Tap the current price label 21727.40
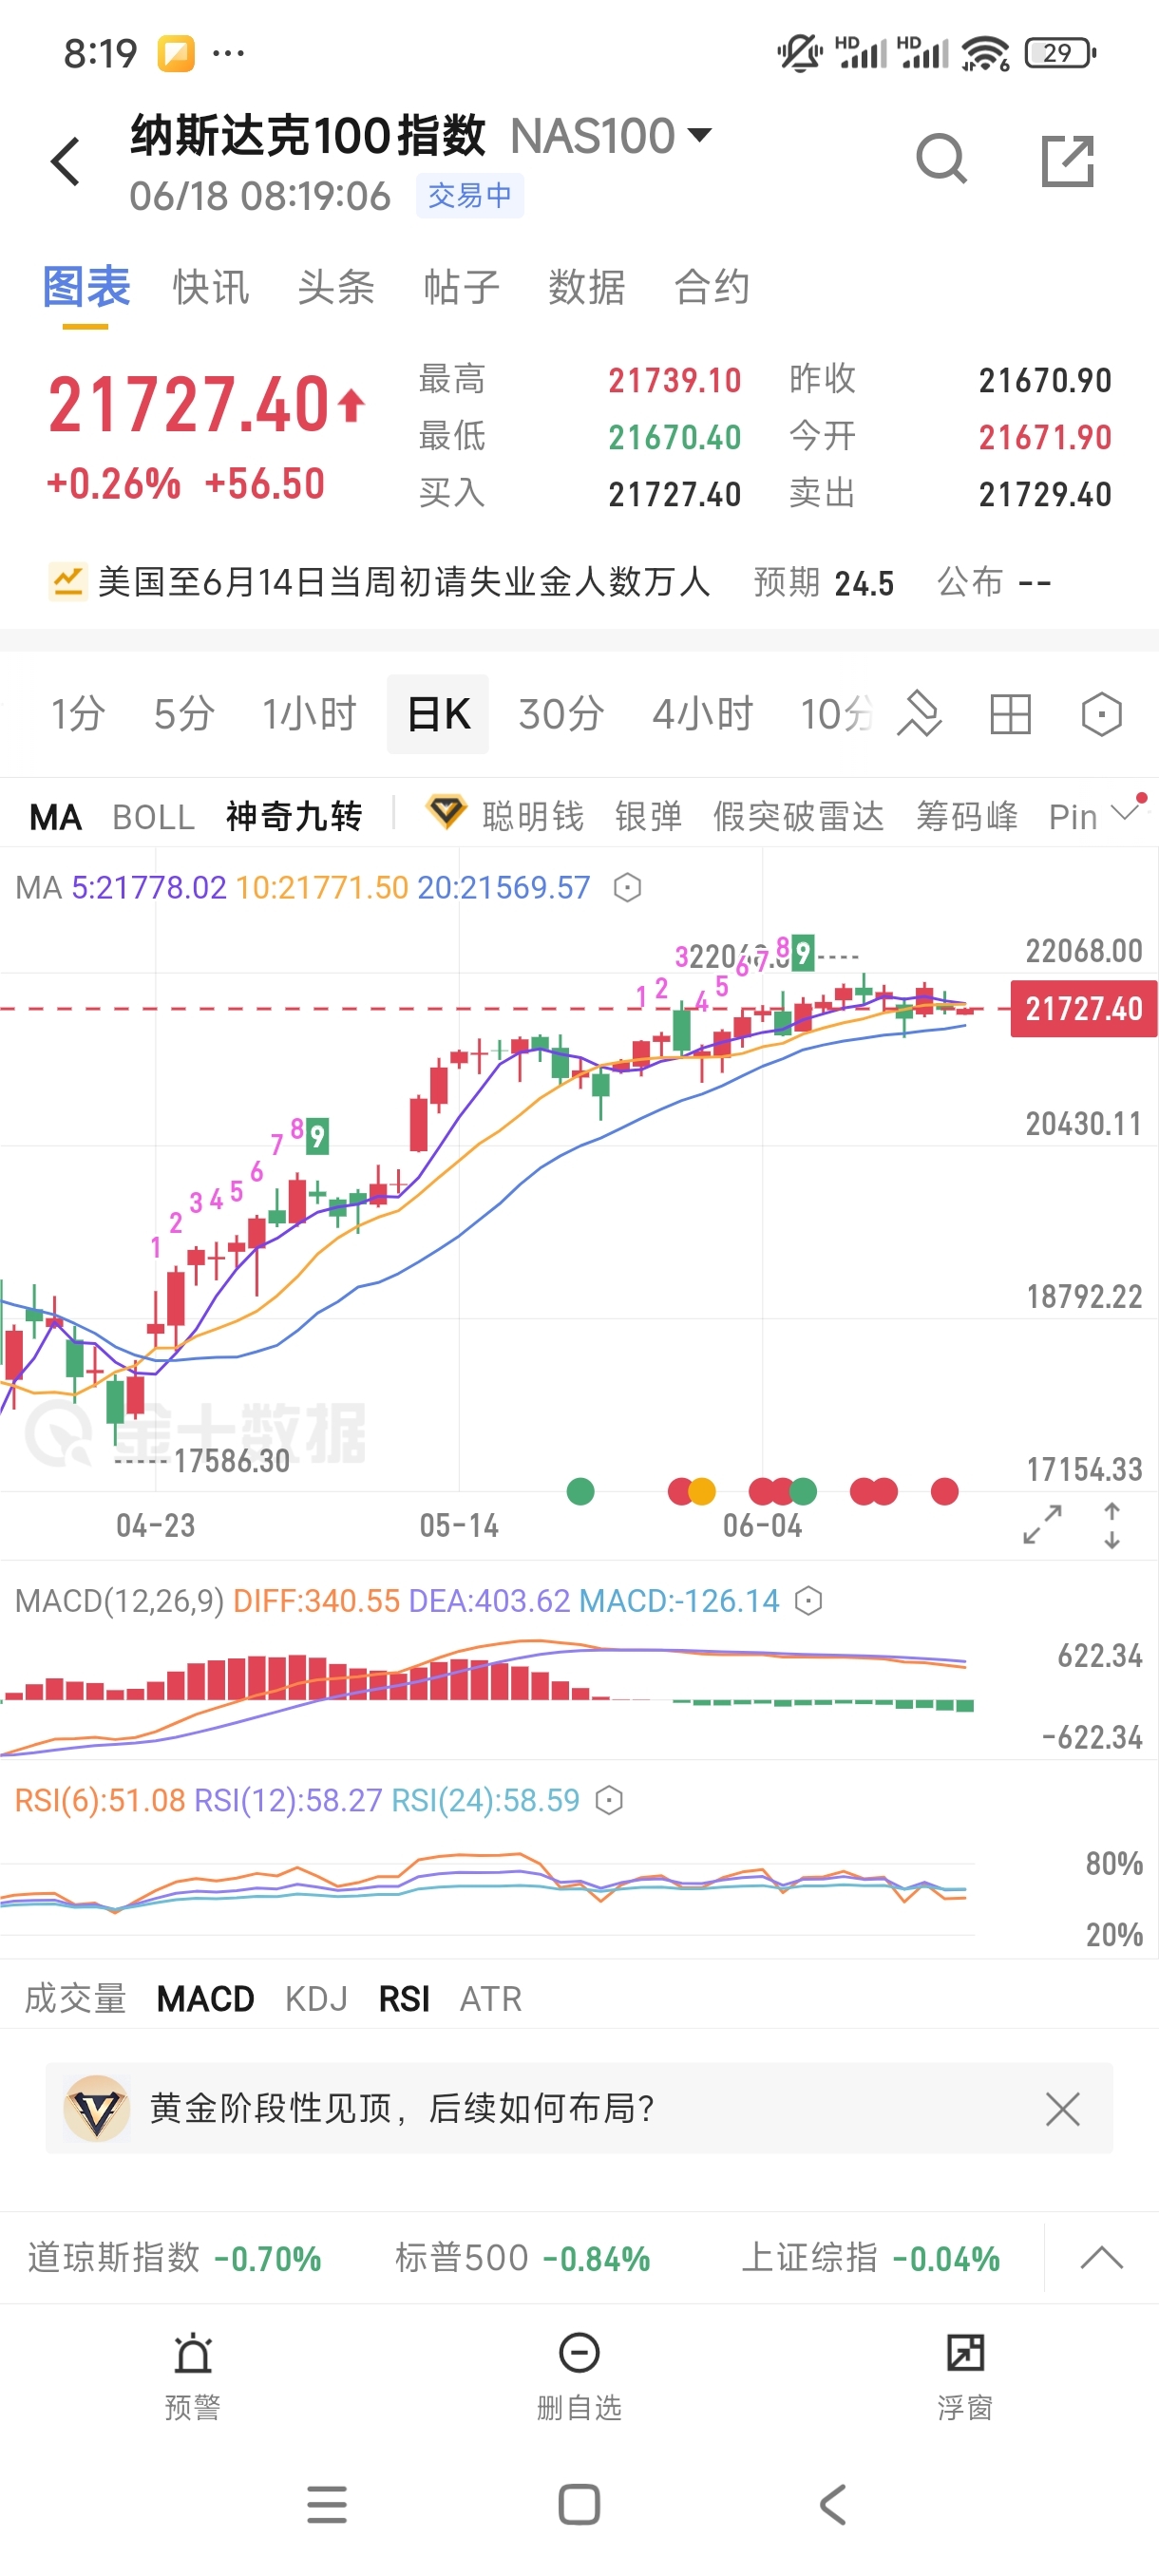 [x=1083, y=1008]
